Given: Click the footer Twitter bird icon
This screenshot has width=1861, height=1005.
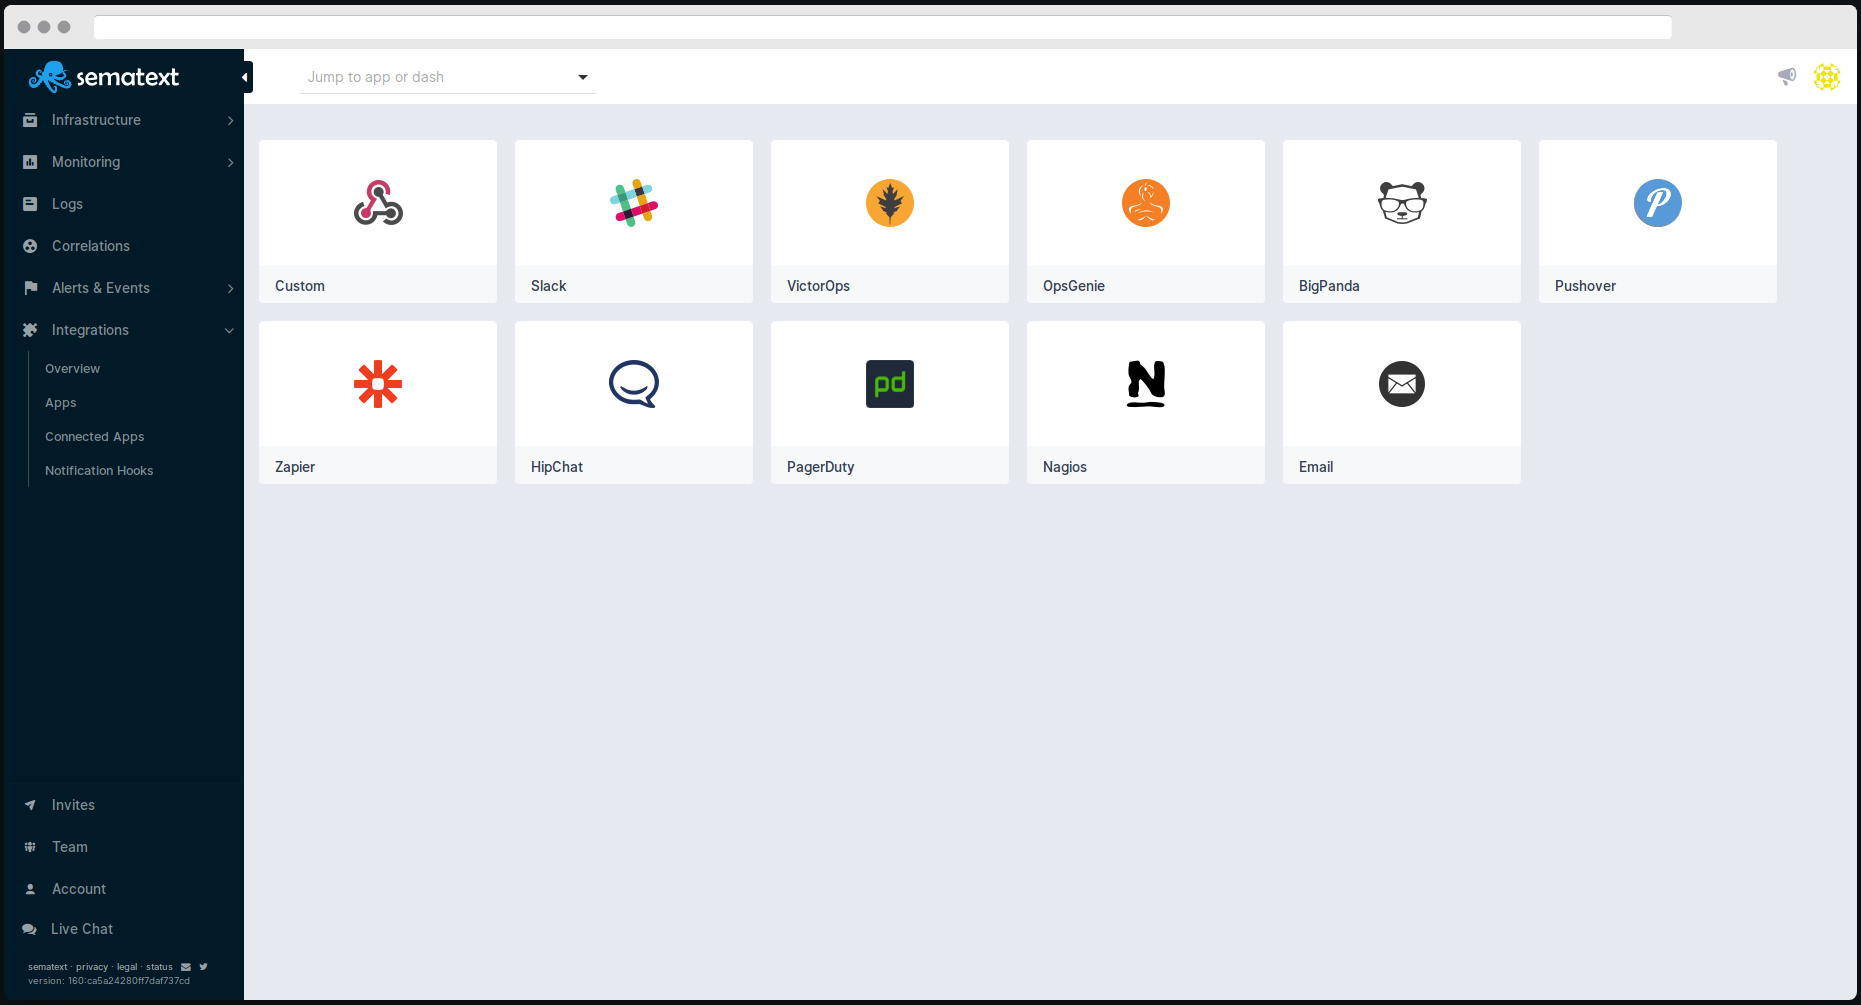Looking at the screenshot, I should 203,967.
